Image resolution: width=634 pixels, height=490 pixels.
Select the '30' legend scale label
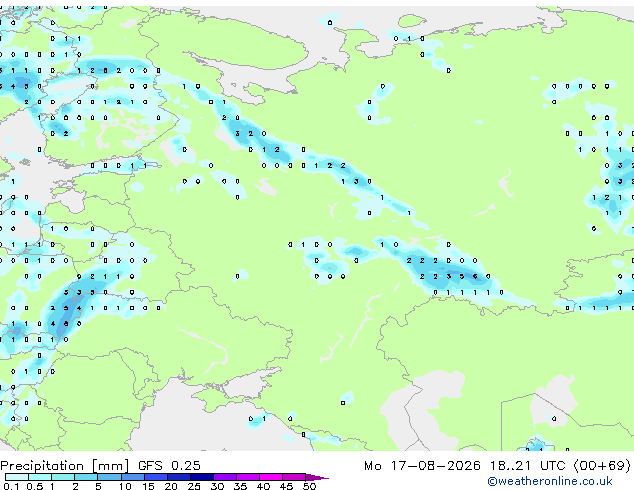point(217,486)
